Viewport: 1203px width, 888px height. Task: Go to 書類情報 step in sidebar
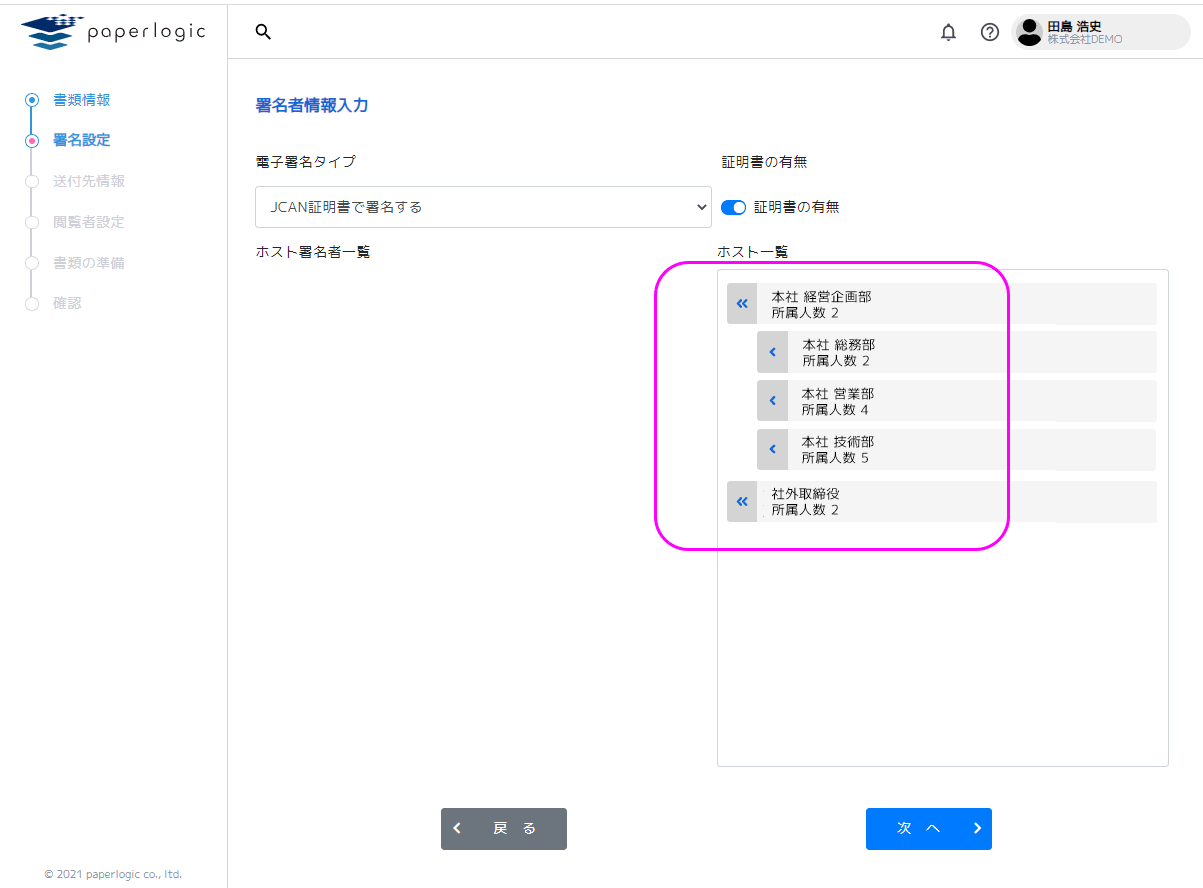click(81, 100)
